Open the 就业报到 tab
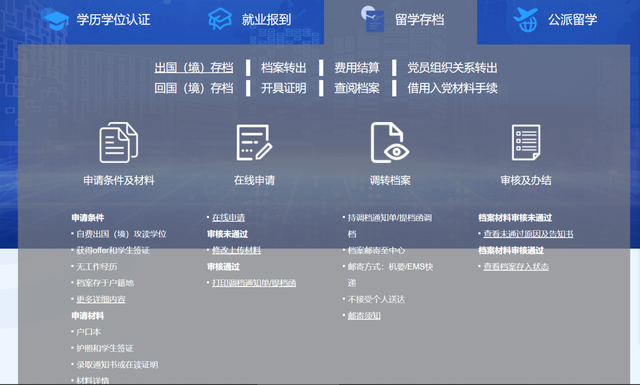The width and height of the screenshot is (640, 385). coord(266,19)
